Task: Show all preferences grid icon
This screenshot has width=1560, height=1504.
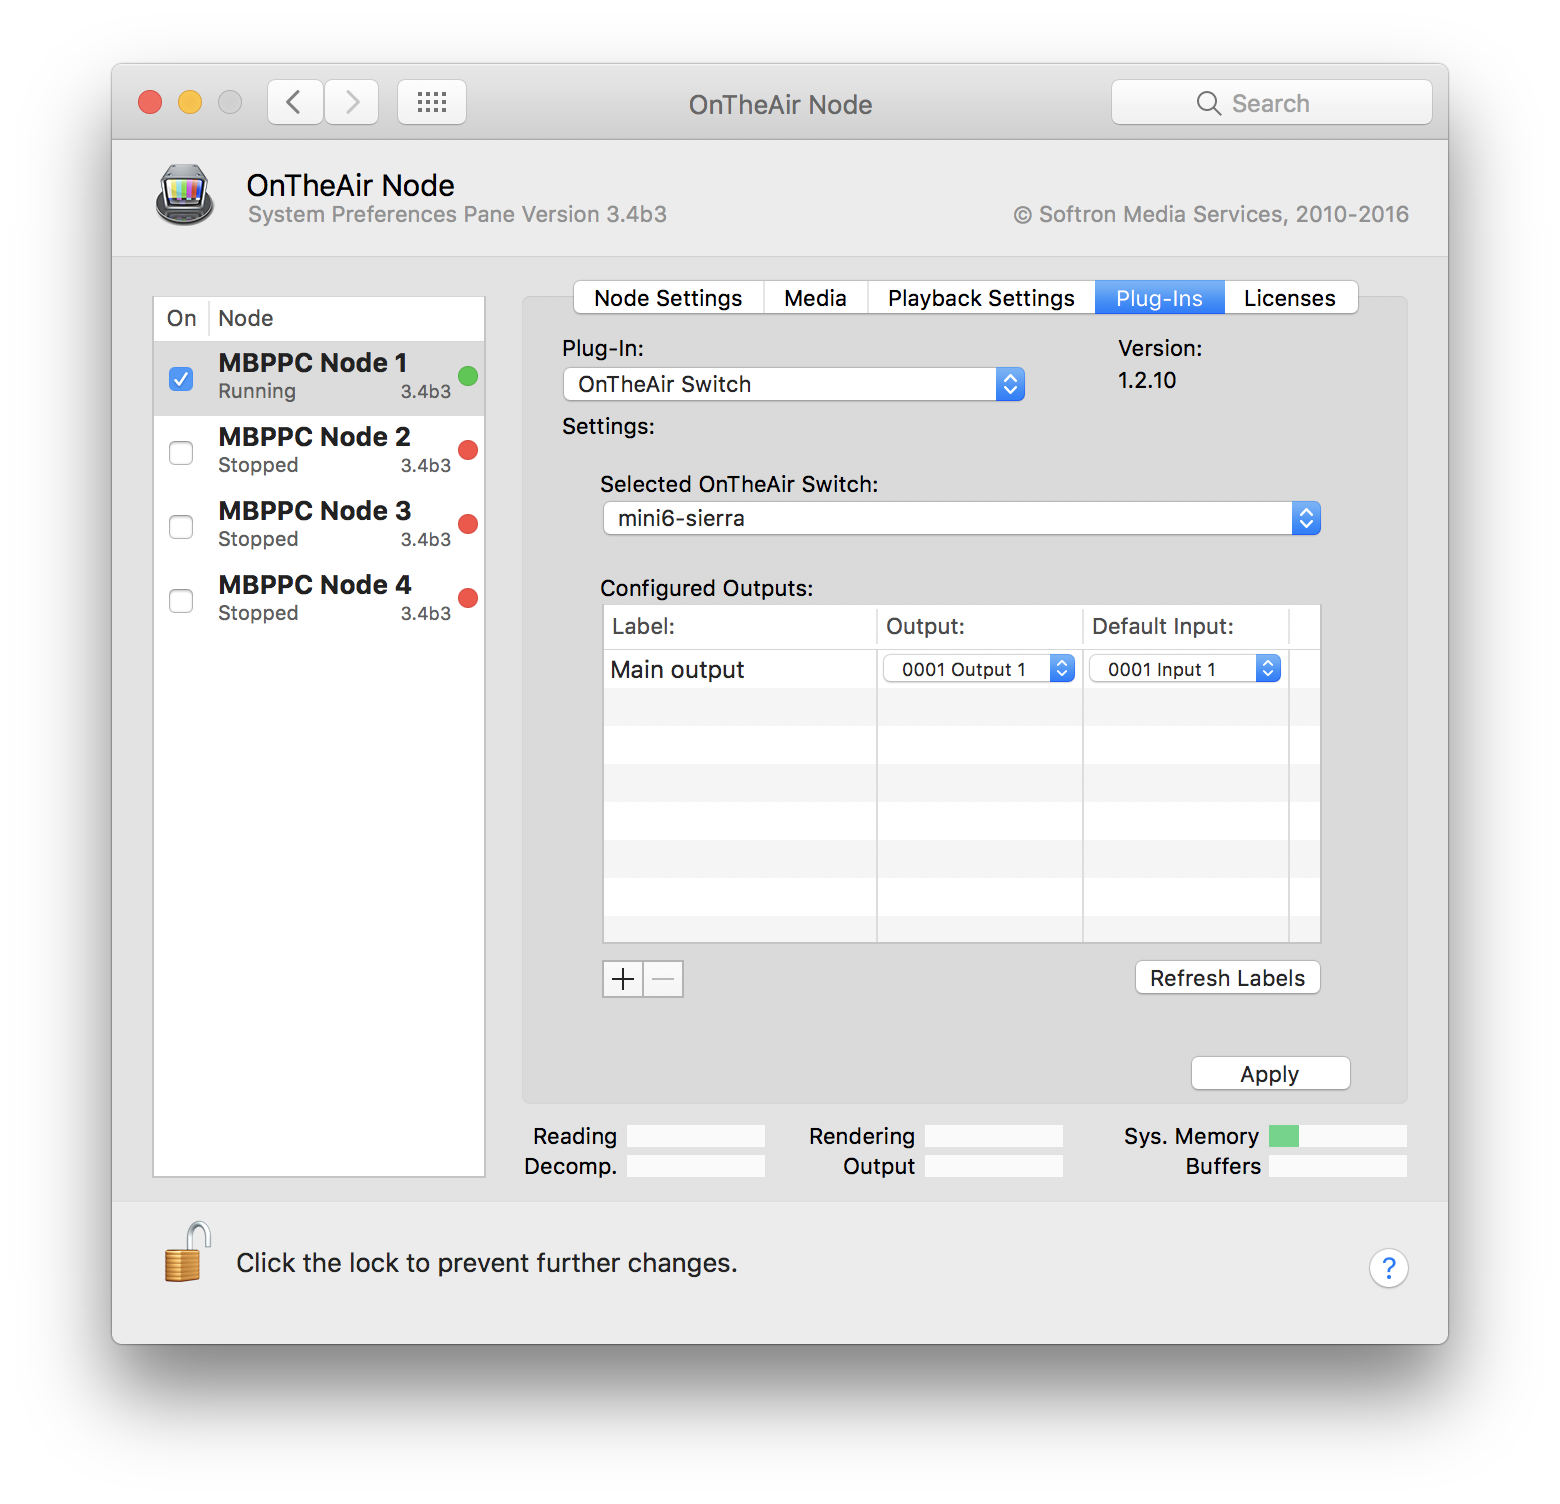Action: pyautogui.click(x=432, y=102)
